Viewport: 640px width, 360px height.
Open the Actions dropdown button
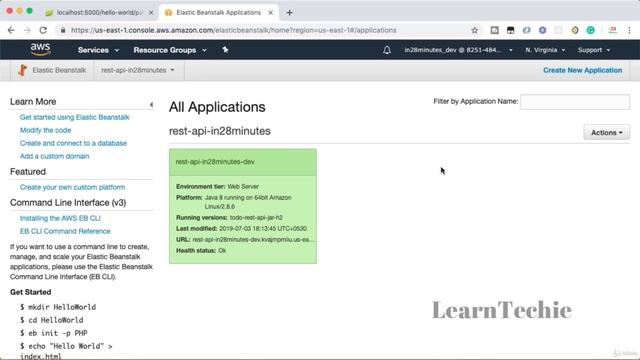[x=607, y=133]
